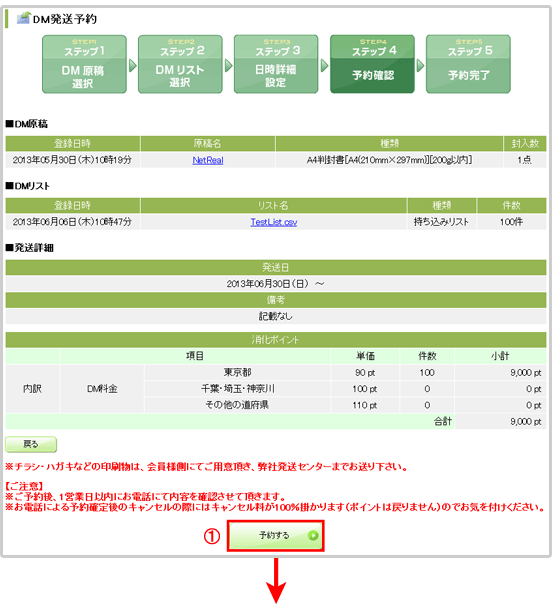Open the NetReal manuscript link
Screen dimensions: 552x610
pos(208,160)
